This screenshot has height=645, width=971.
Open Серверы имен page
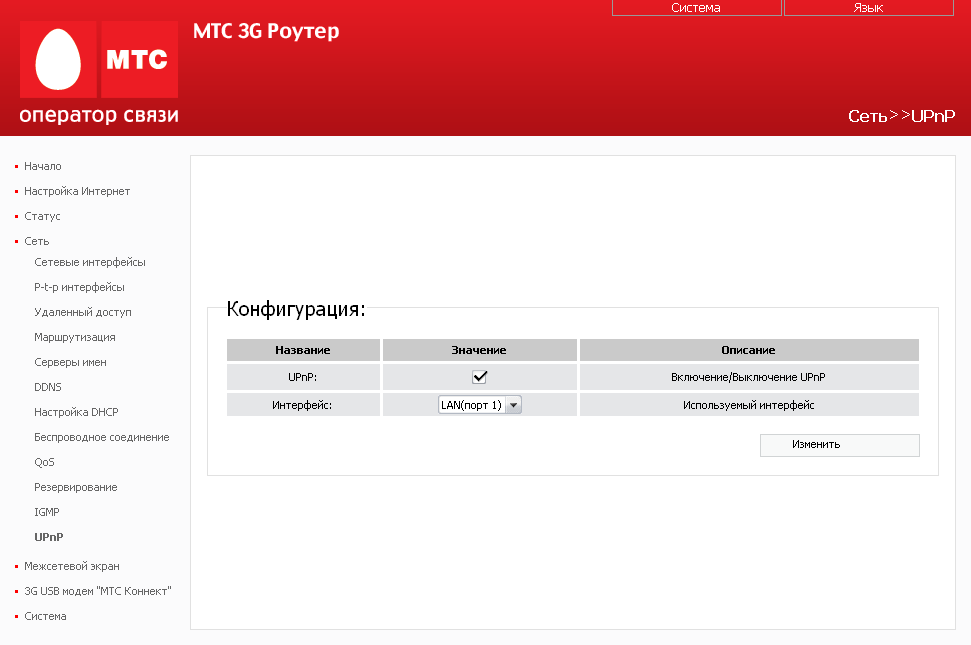tap(71, 362)
